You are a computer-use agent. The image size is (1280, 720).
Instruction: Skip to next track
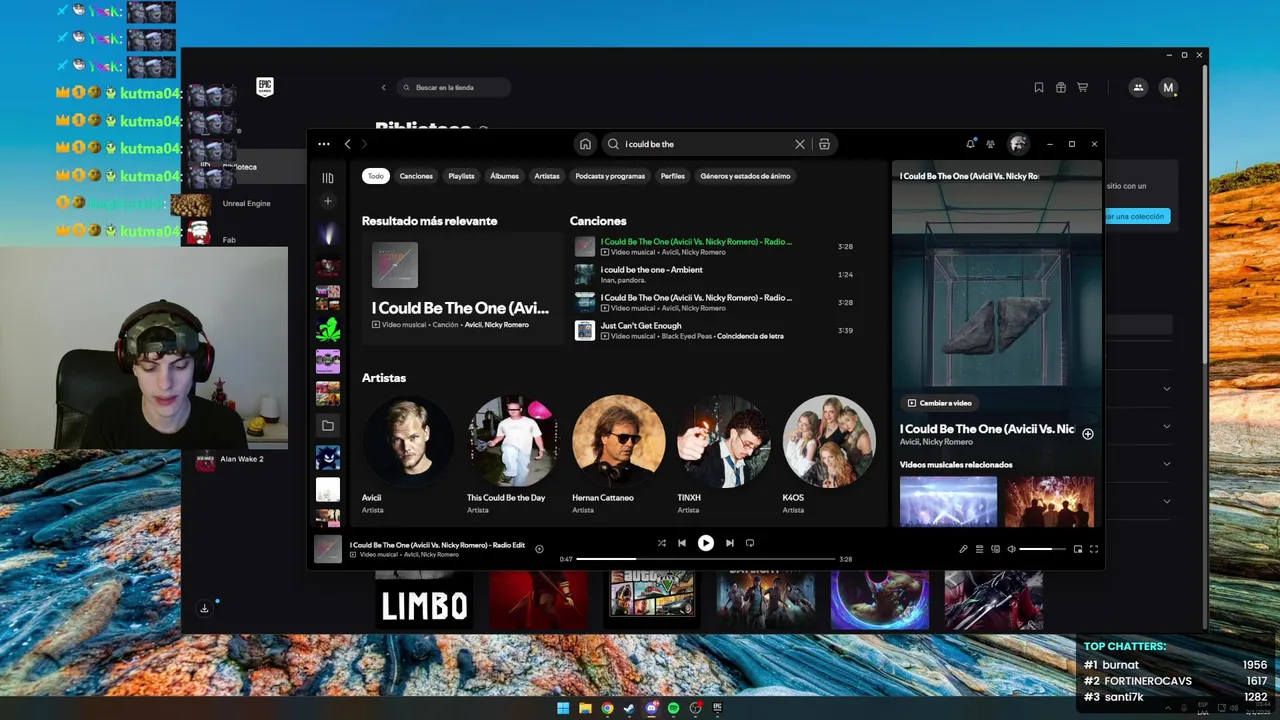pyautogui.click(x=730, y=543)
